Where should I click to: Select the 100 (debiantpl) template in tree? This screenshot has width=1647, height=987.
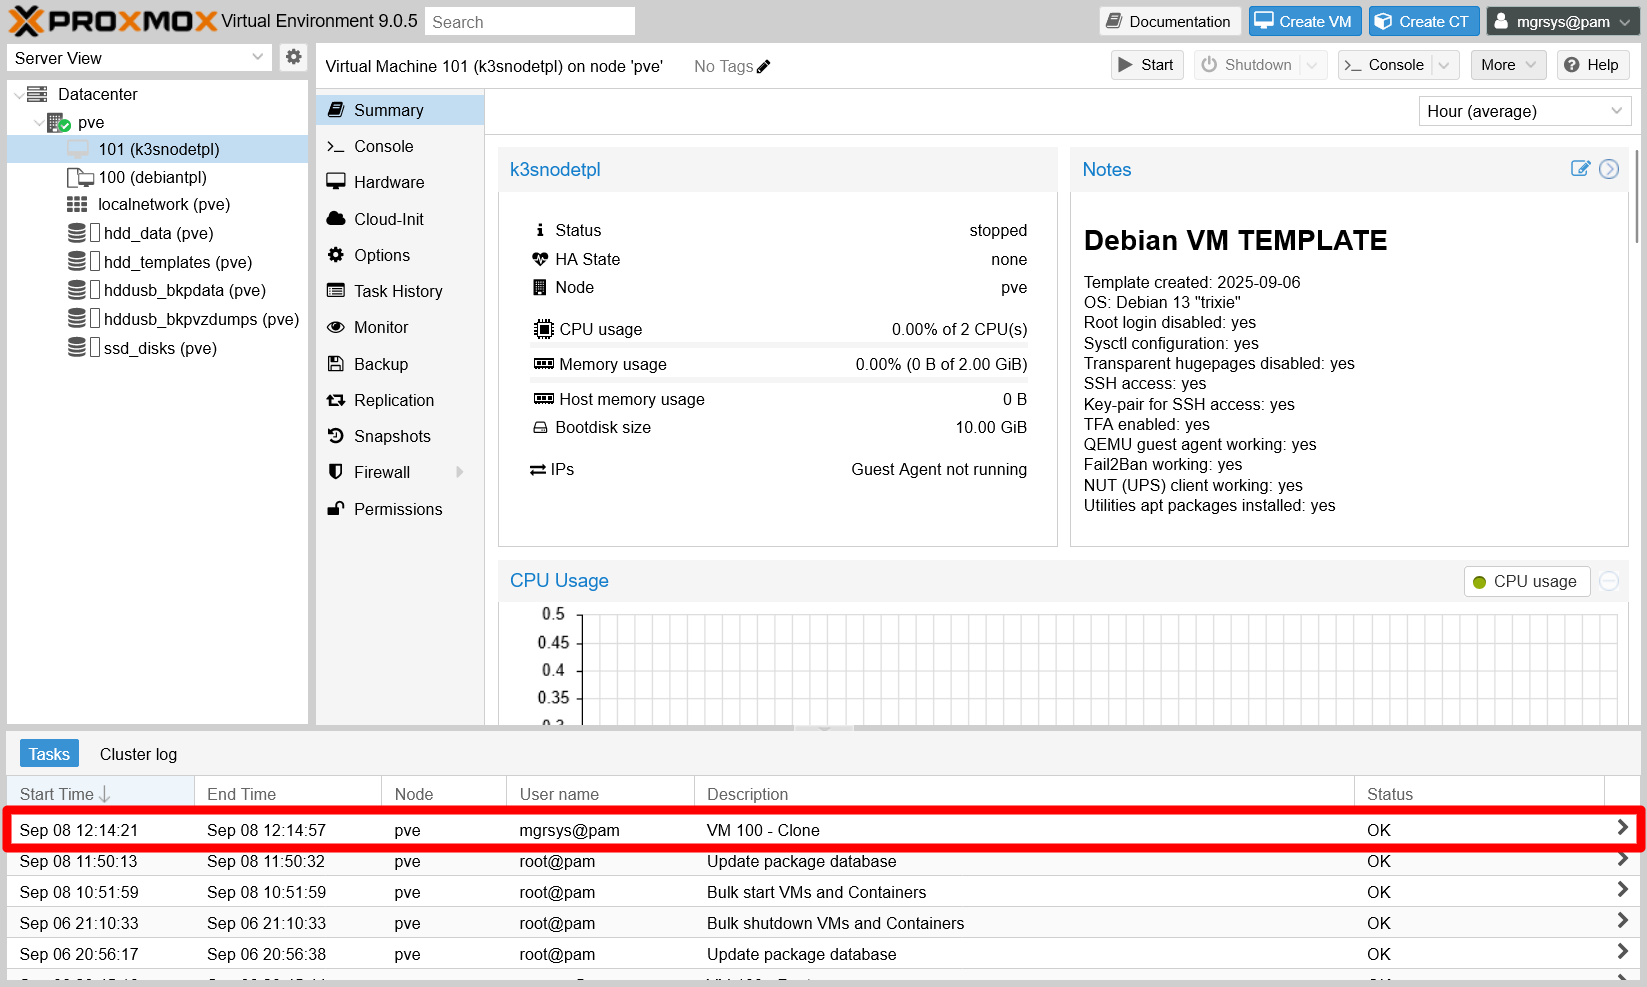(152, 177)
